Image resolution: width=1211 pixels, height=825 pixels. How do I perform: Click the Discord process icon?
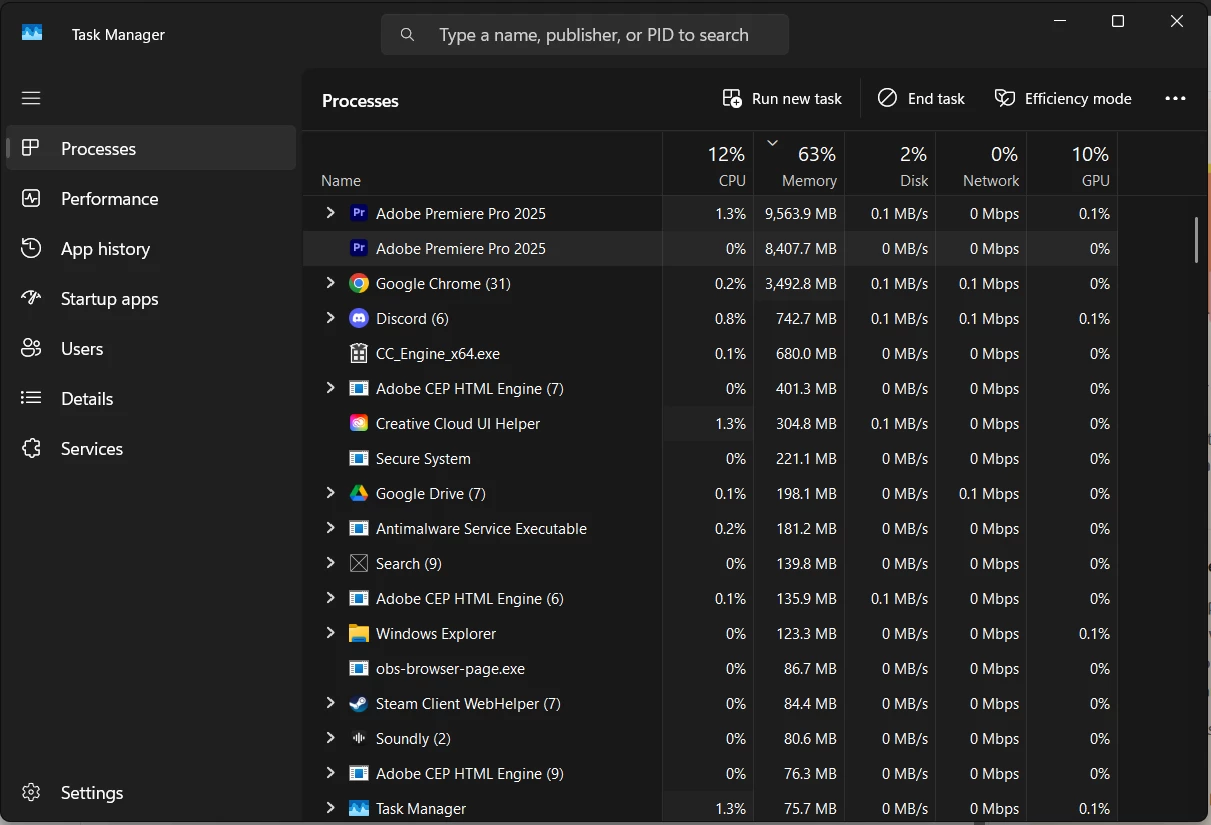click(359, 318)
